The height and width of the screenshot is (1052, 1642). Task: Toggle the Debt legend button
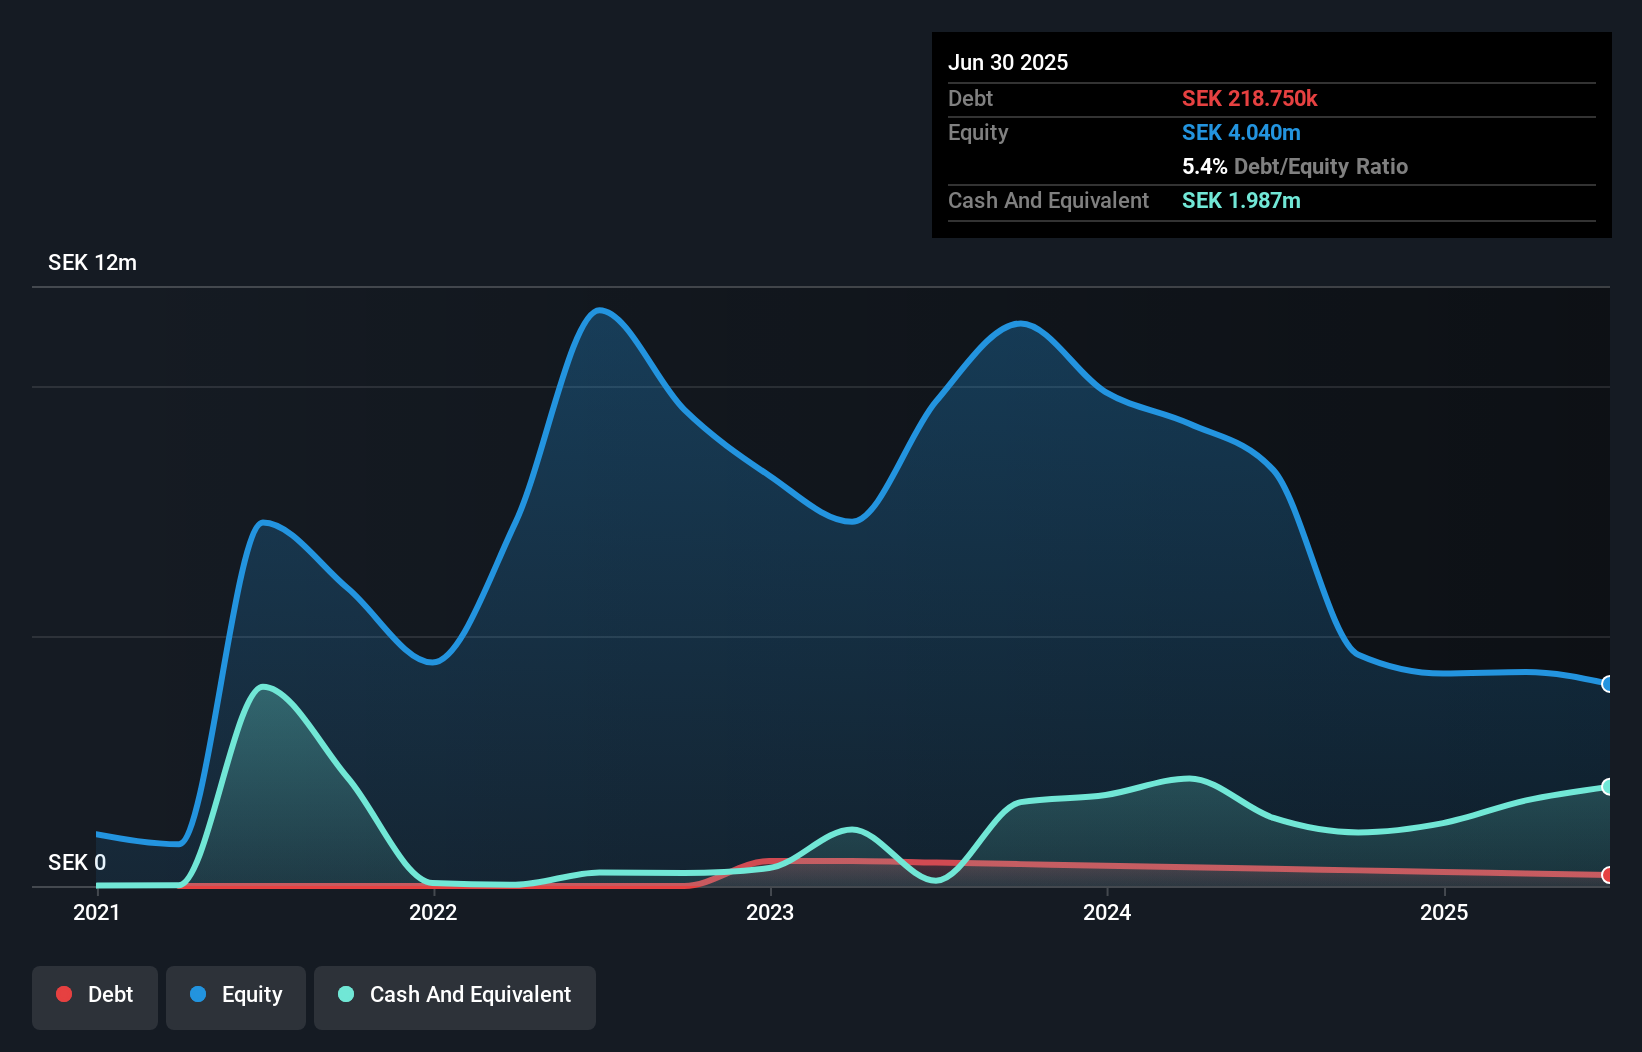95,997
